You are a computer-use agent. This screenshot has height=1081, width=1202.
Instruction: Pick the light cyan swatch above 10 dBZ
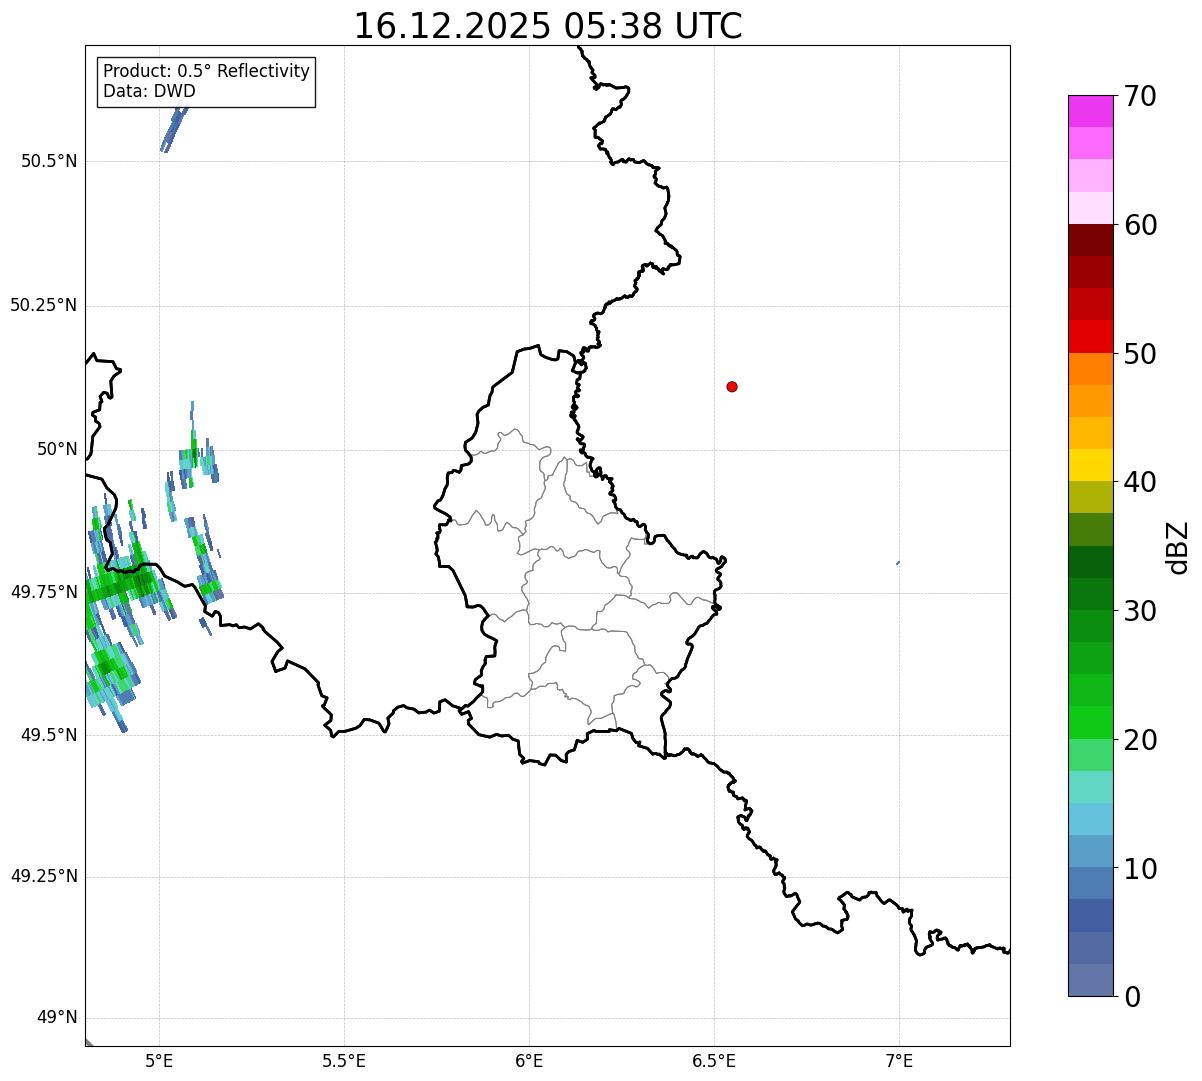pos(1090,819)
